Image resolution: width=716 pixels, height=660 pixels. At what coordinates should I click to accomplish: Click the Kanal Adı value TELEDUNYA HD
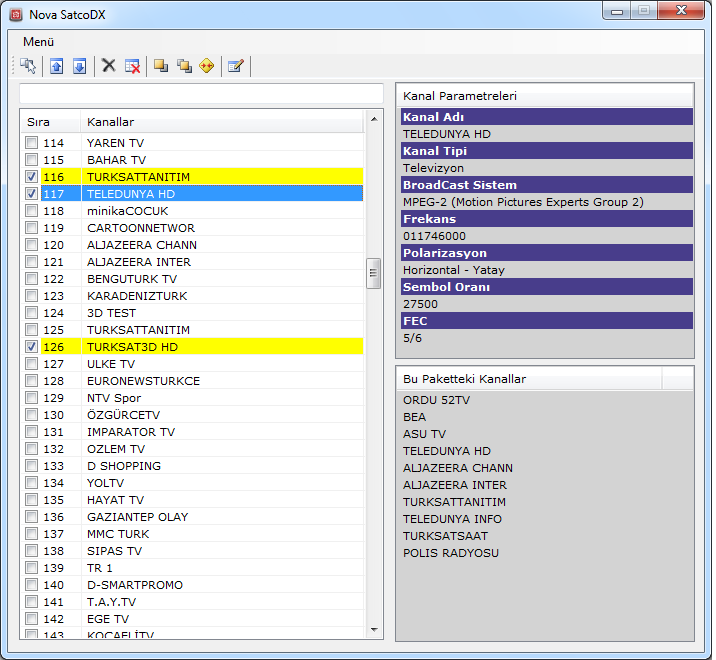tap(447, 134)
